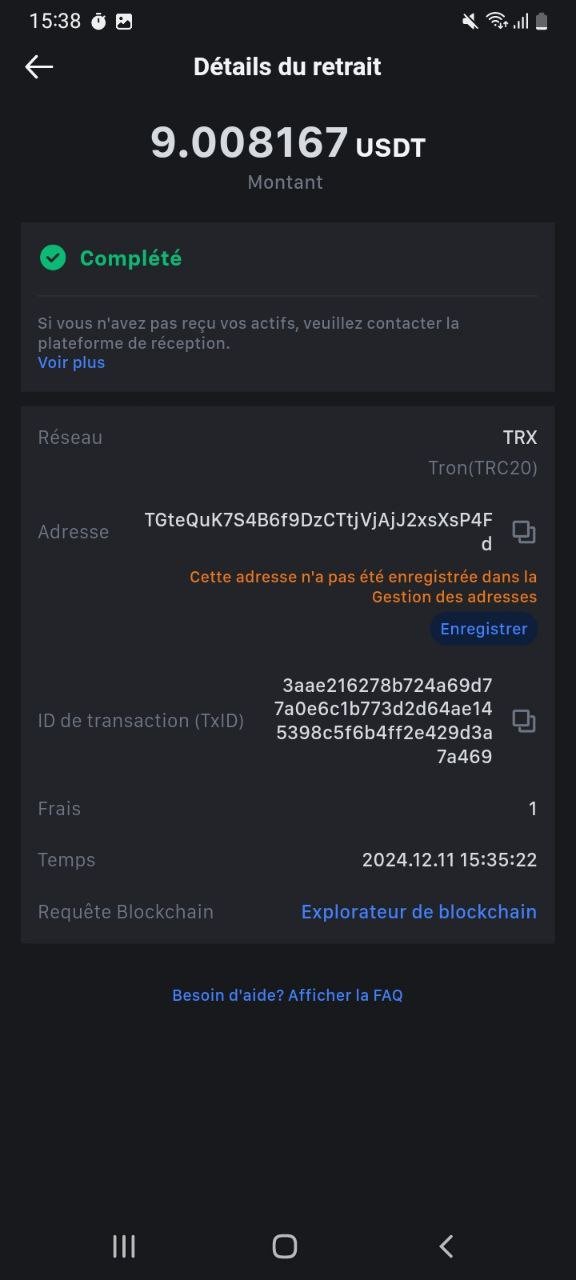Open Android recent apps button
Image resolution: width=576 pixels, height=1280 pixels.
(124, 1245)
